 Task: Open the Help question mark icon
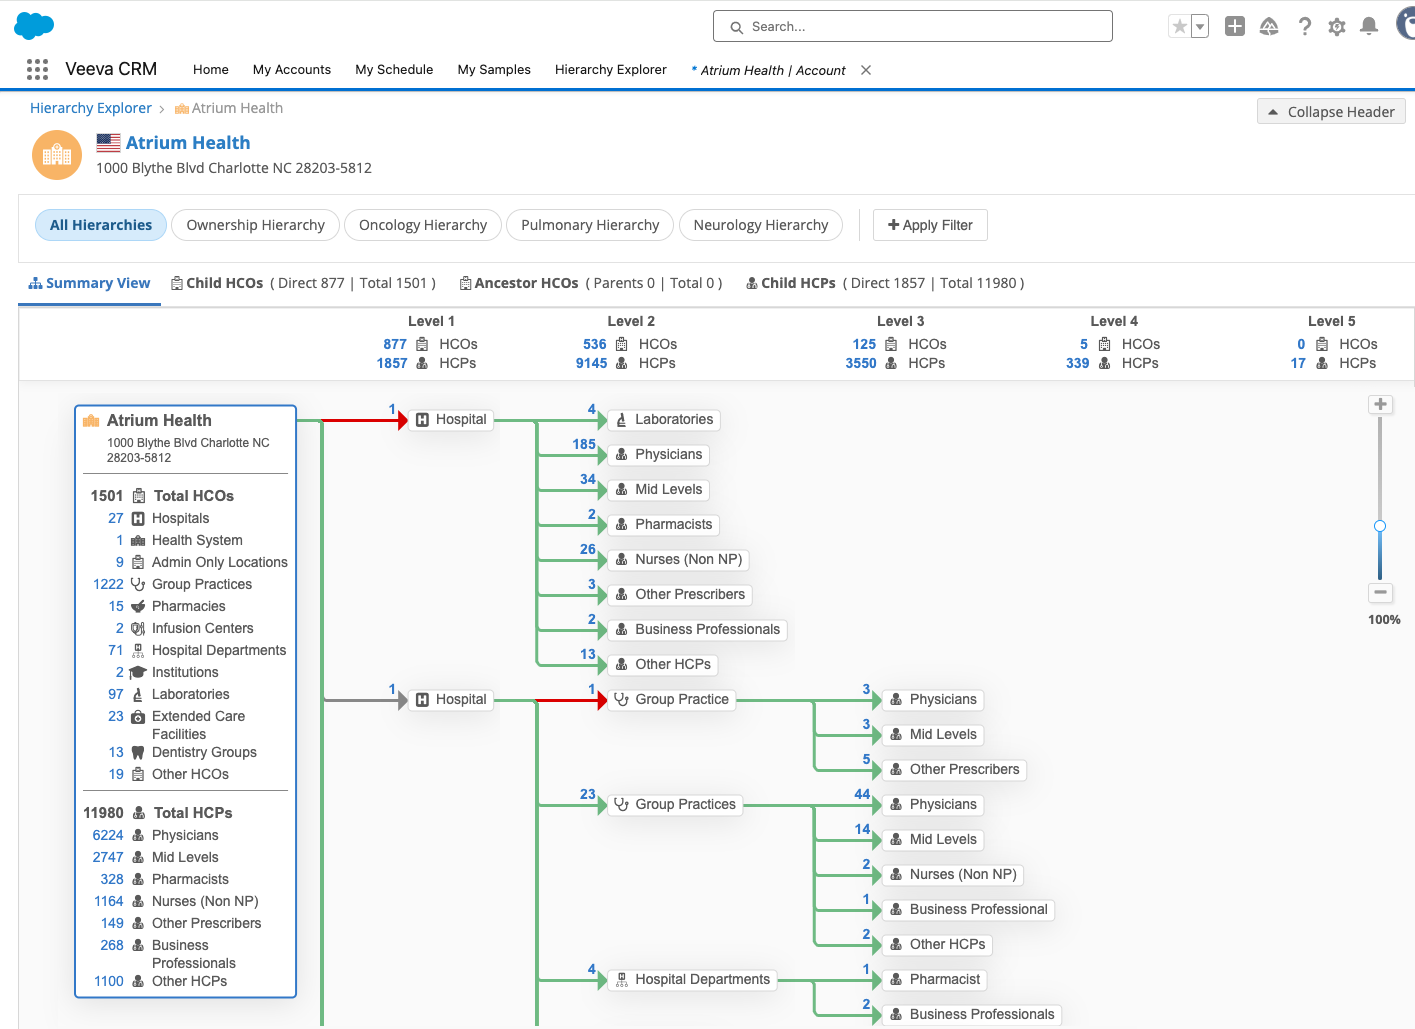point(1304,27)
